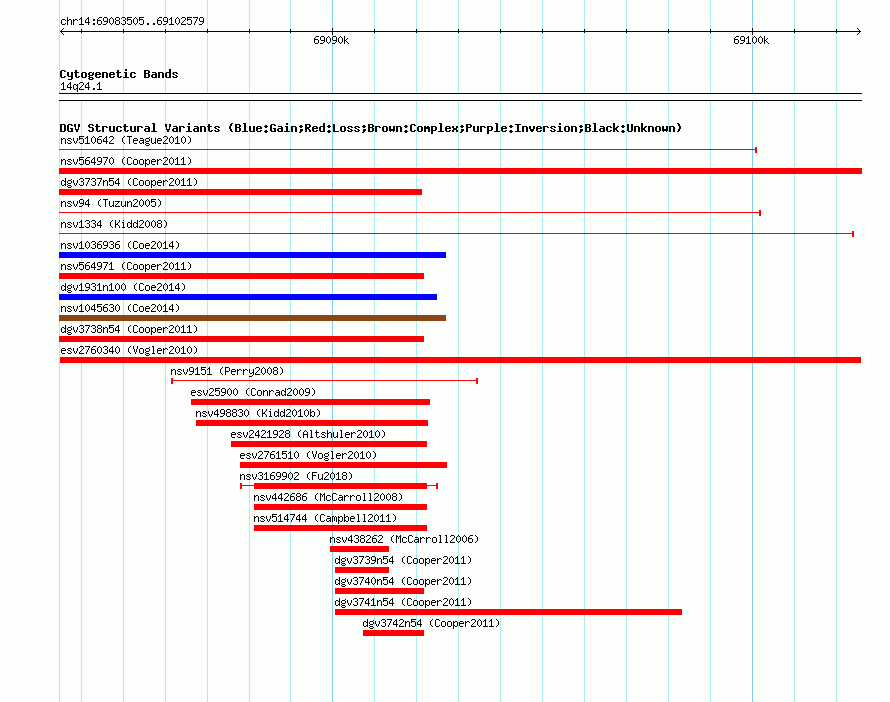Click the long red bar of dgv3741n54
The width and height of the screenshot is (890, 702).
tap(509, 612)
